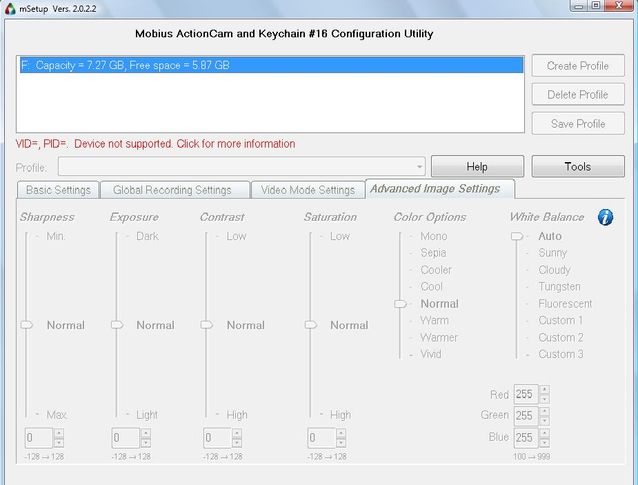Screen dimensions: 638x485
Task: Increase Blue value with up spinner
Action: pyautogui.click(x=544, y=433)
